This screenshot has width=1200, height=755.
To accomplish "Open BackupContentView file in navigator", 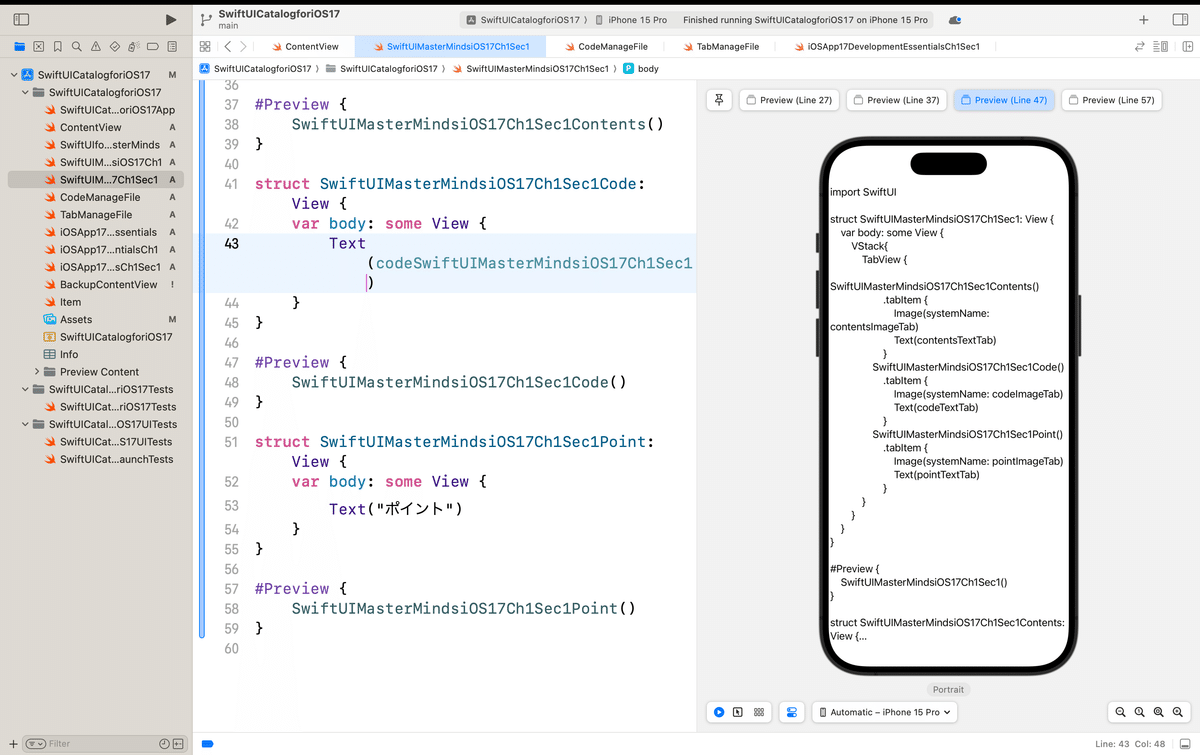I will tap(108, 285).
